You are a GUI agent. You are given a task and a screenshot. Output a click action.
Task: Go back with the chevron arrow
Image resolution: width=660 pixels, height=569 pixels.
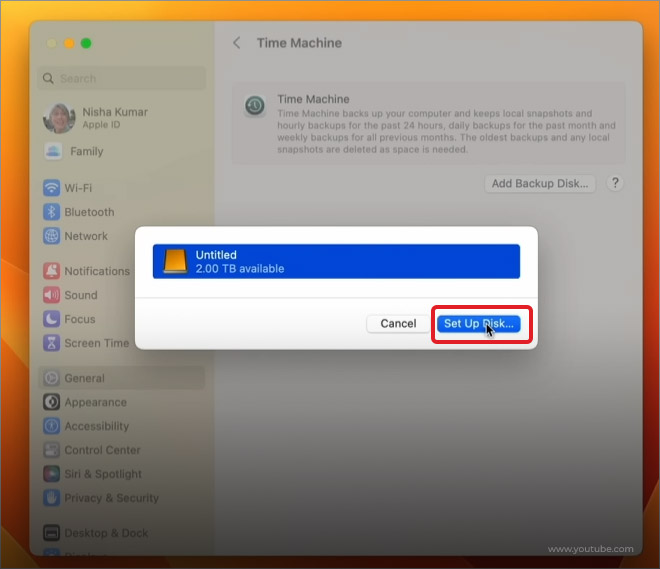coord(237,43)
